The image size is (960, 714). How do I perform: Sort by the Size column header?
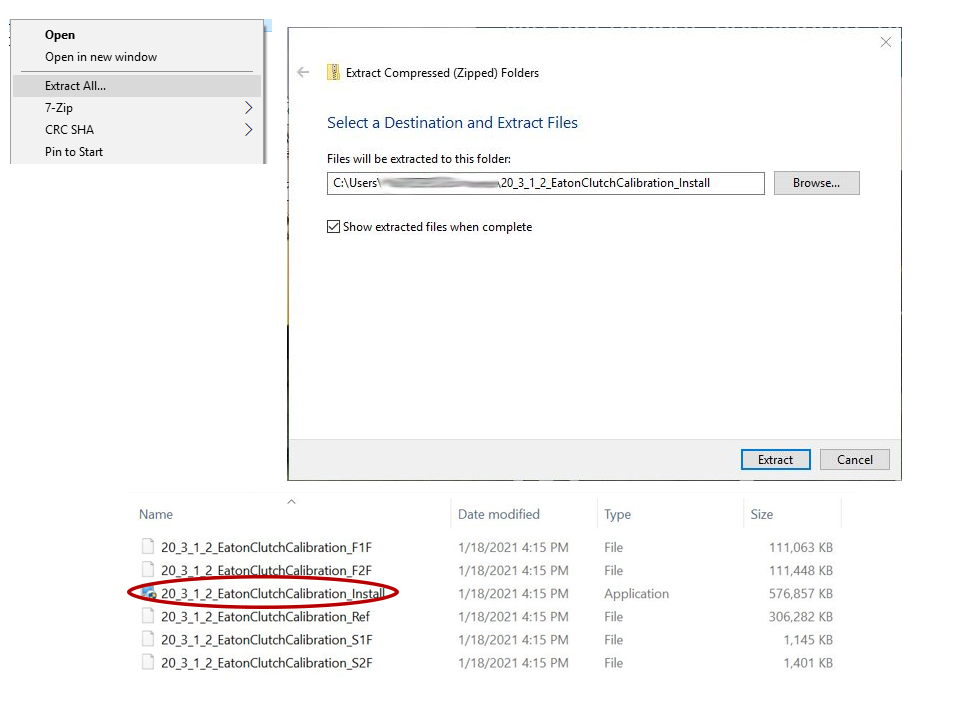point(762,514)
